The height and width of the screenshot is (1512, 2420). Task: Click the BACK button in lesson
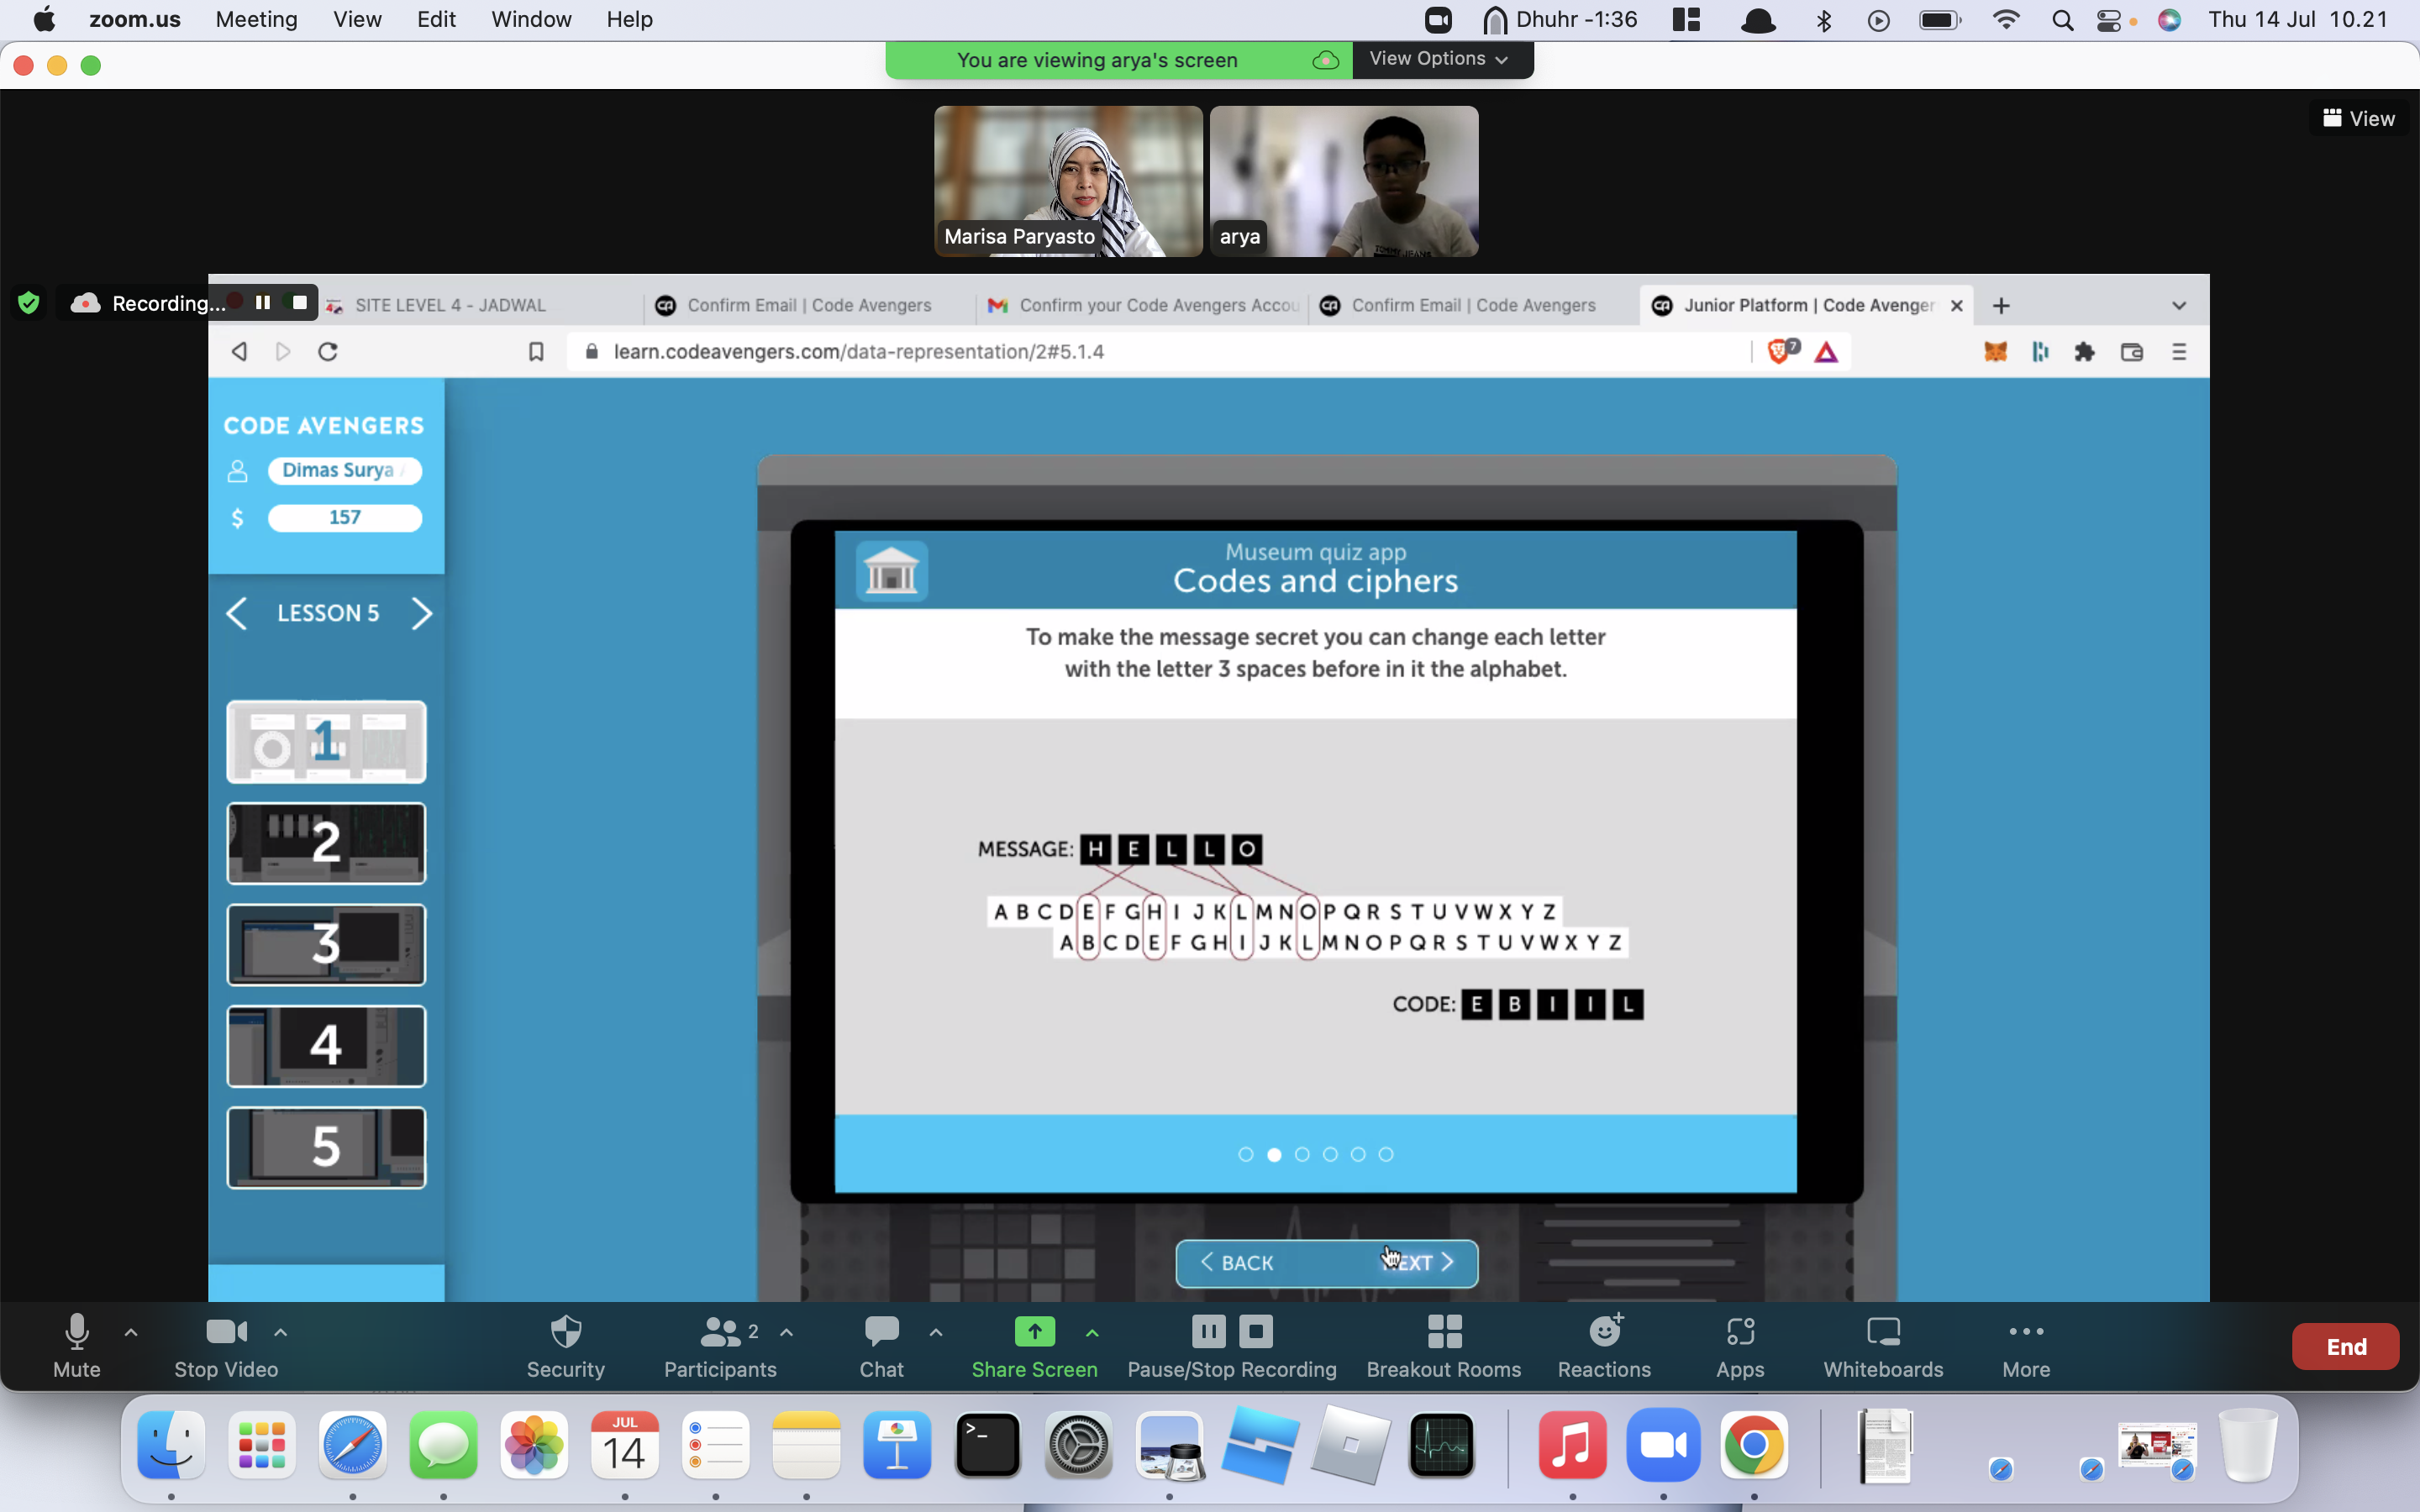click(x=1236, y=1263)
